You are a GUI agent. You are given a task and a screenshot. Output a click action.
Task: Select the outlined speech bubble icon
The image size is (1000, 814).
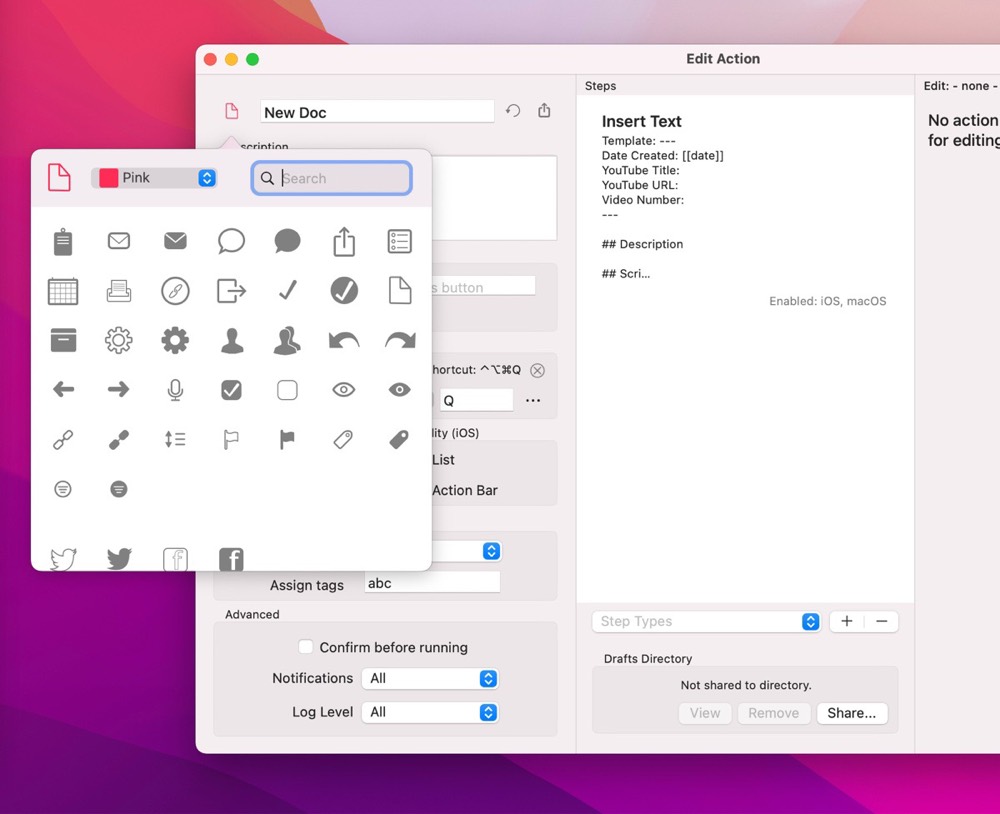[x=231, y=241]
